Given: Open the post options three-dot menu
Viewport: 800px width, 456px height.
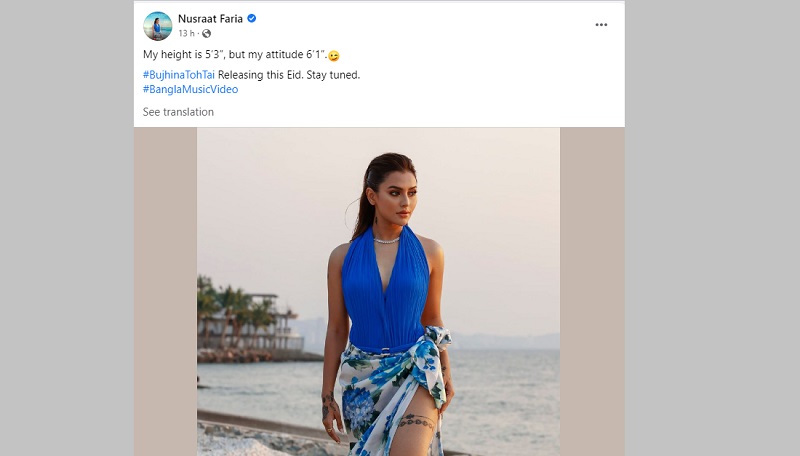Looking at the screenshot, I should point(601,25).
